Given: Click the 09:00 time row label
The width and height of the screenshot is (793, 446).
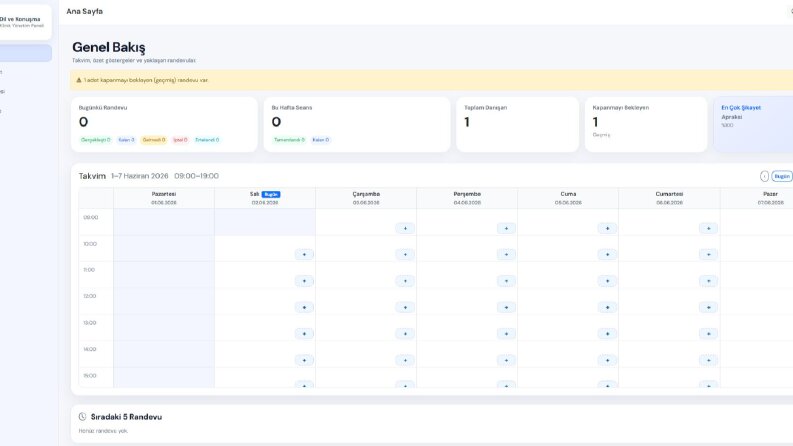Looking at the screenshot, I should pos(91,217).
